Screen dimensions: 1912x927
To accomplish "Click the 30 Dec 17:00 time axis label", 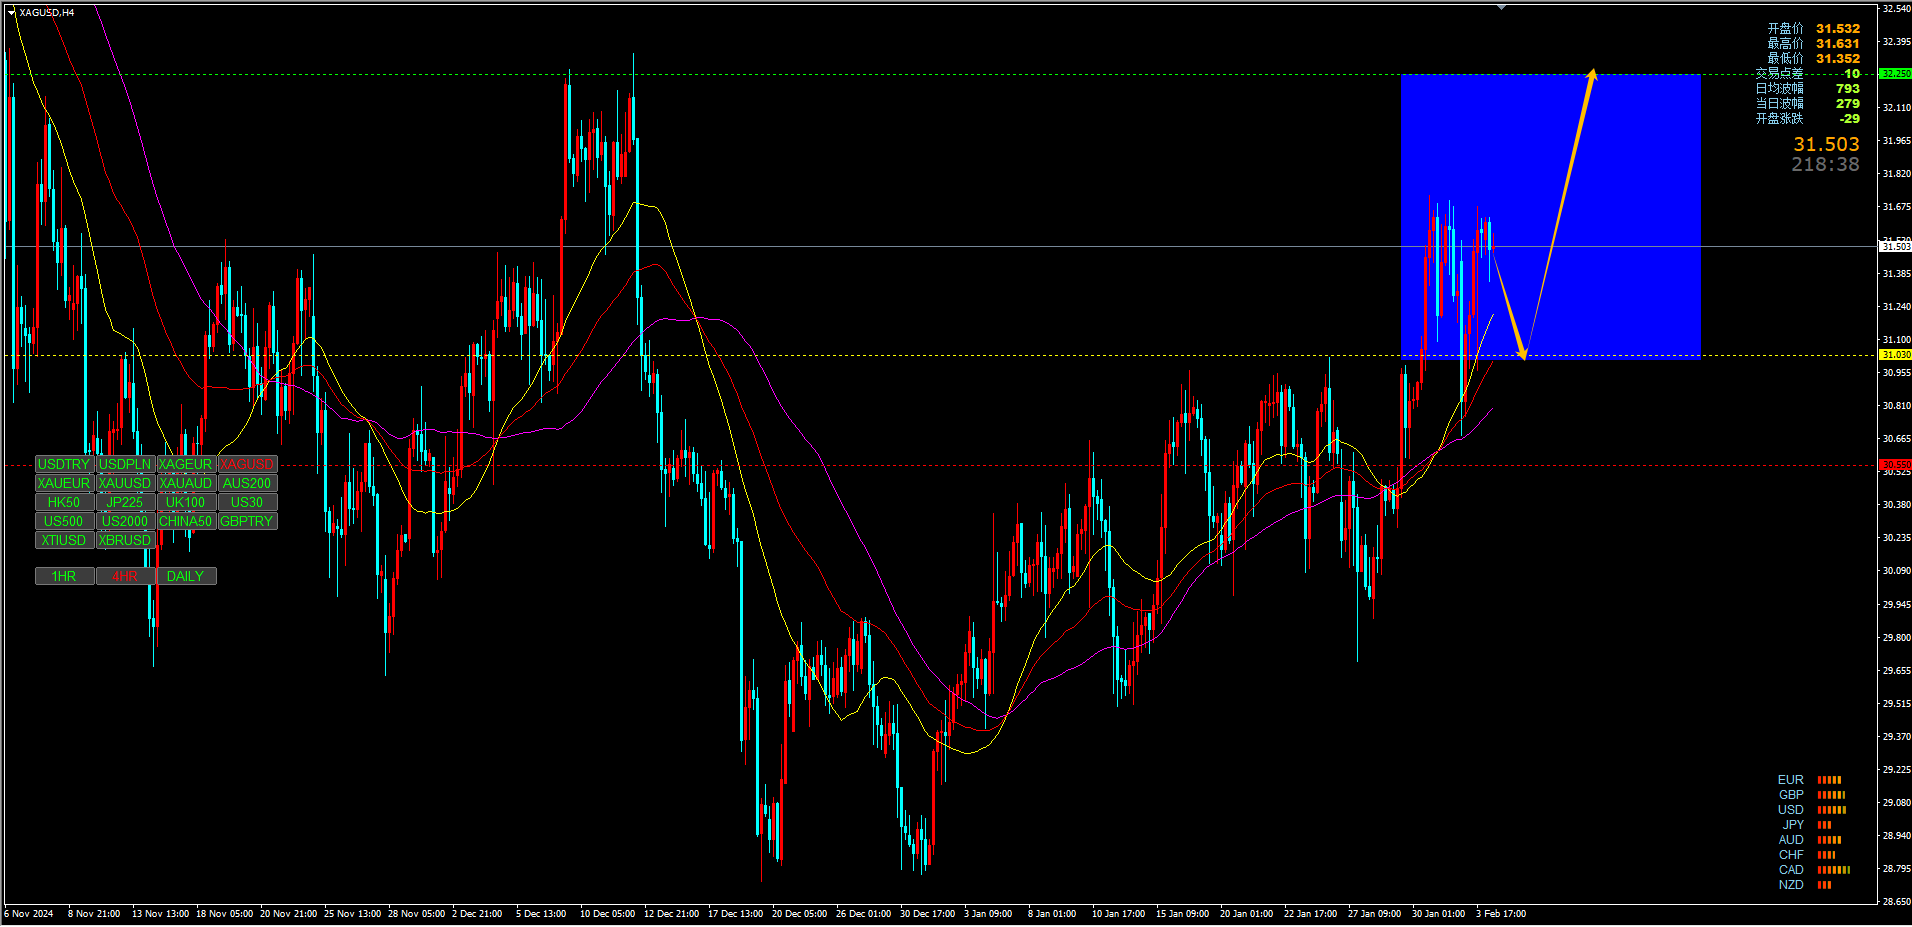I will point(927,914).
